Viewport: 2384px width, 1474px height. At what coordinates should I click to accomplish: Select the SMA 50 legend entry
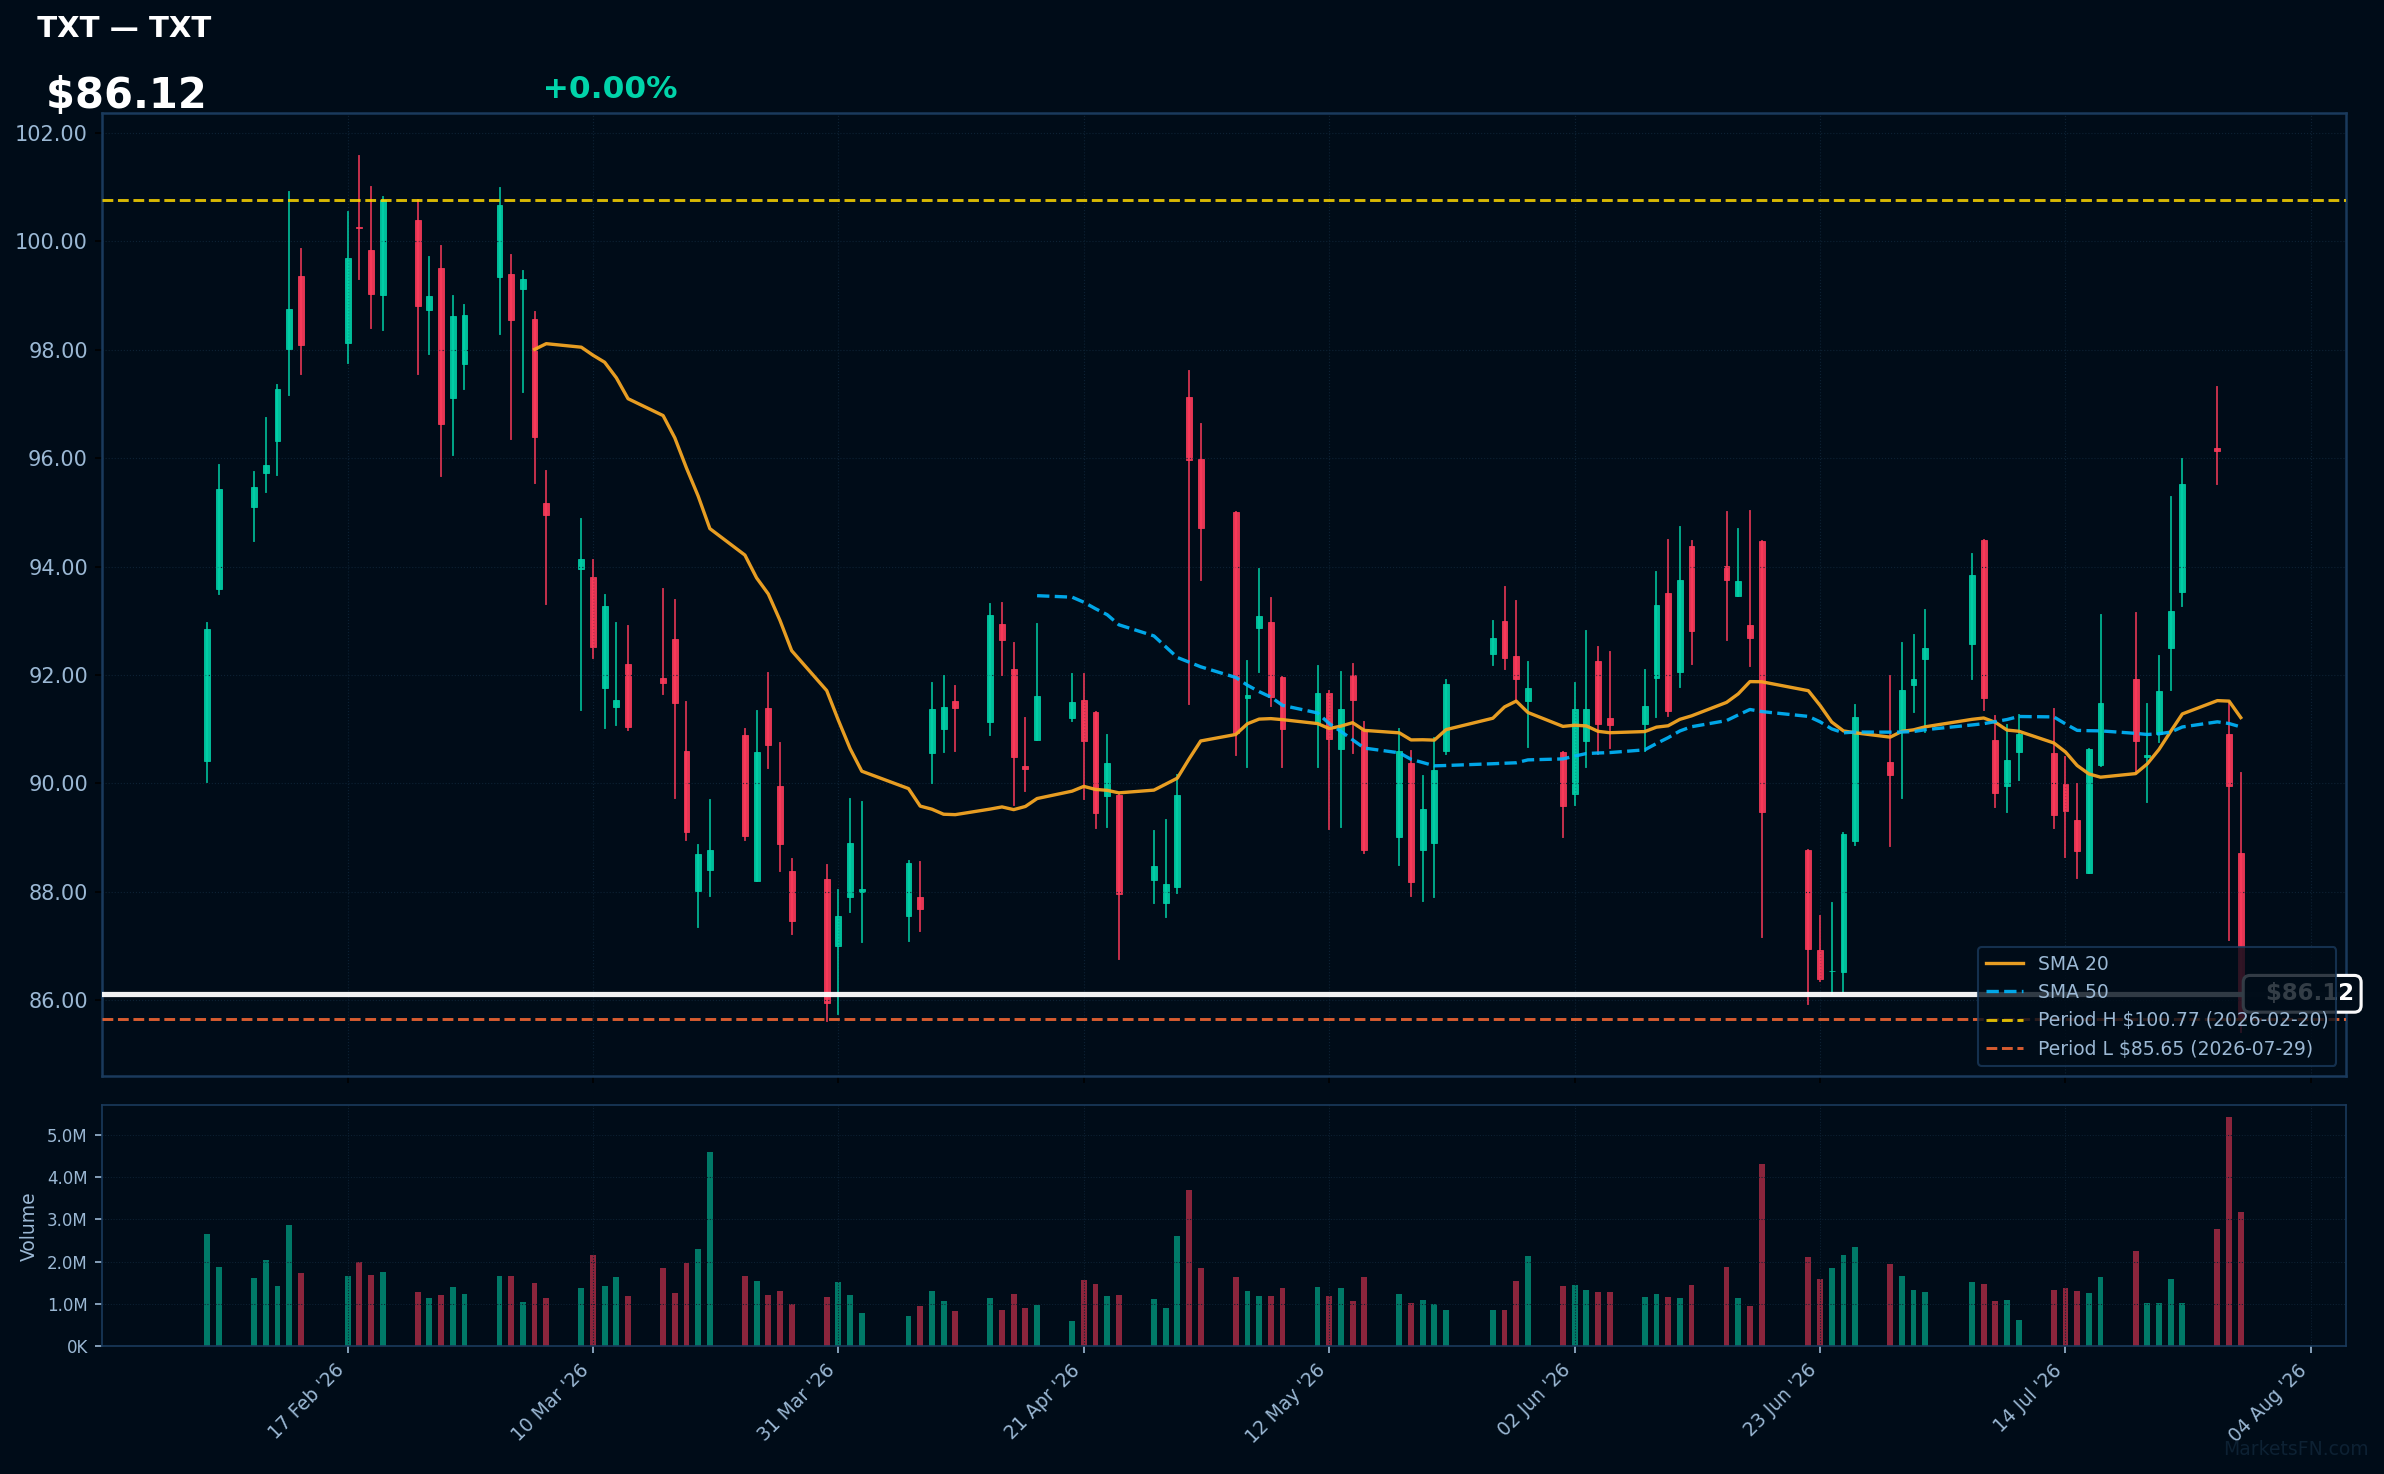(2048, 991)
